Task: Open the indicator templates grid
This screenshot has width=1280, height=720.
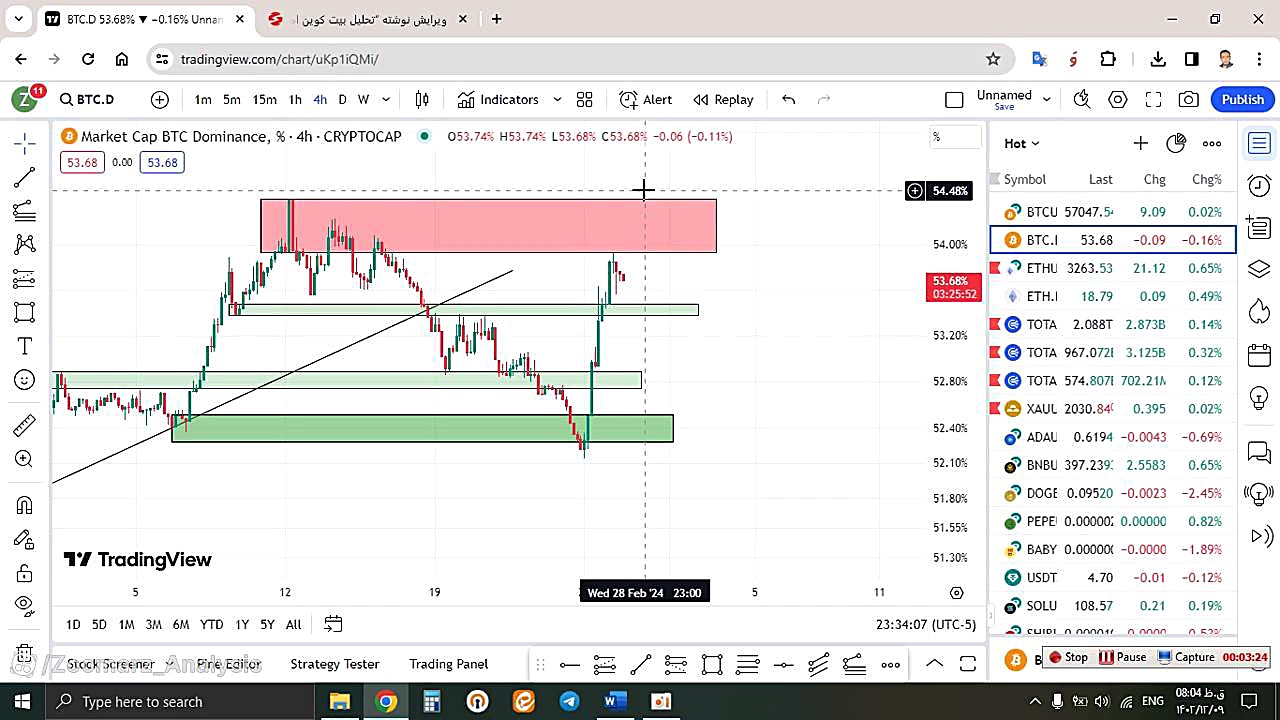Action: click(x=585, y=99)
